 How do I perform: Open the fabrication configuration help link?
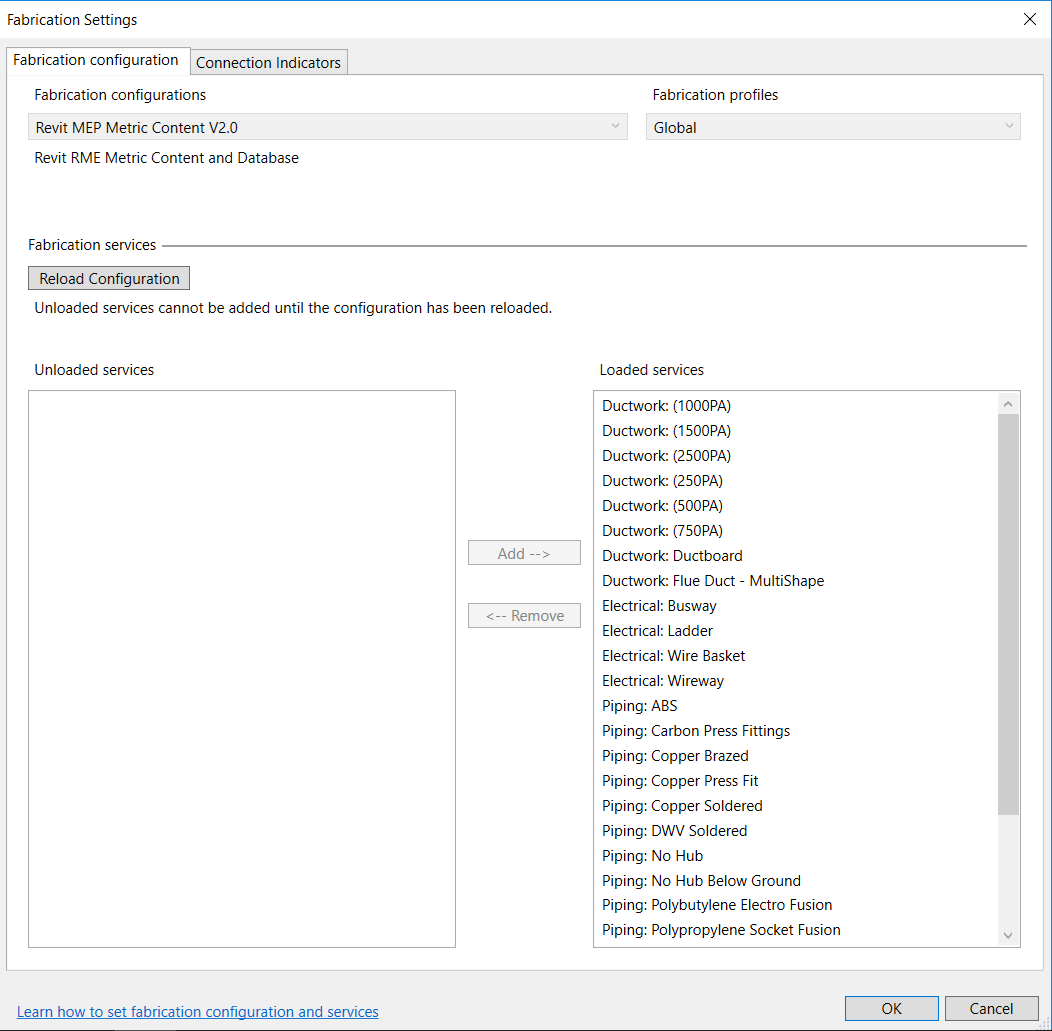(197, 1012)
